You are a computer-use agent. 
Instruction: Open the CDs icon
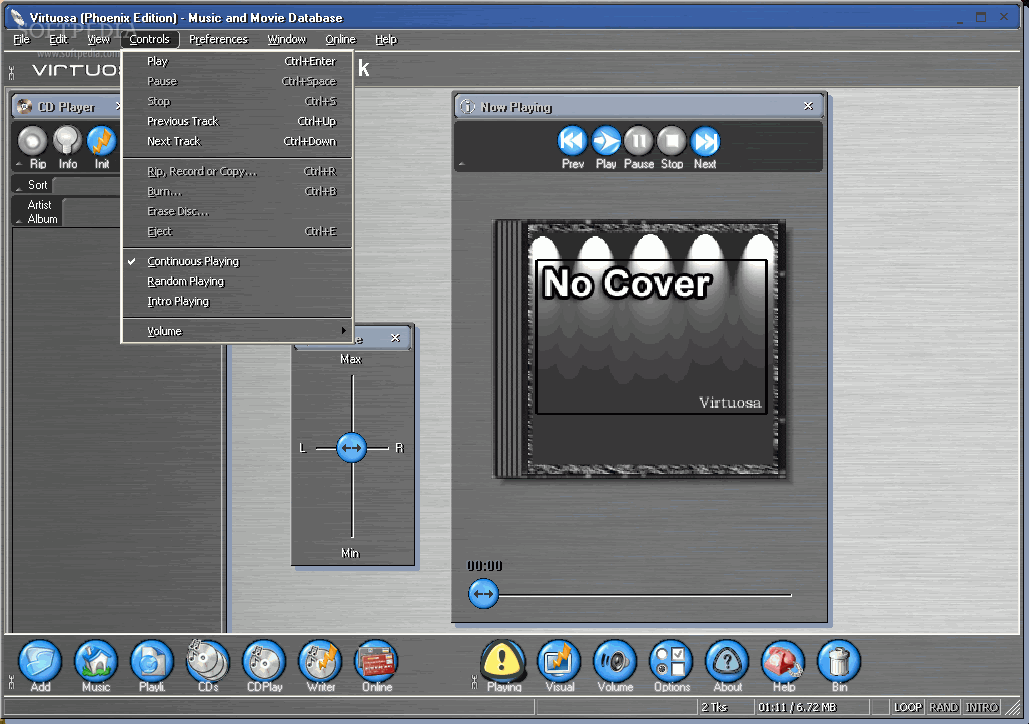208,667
